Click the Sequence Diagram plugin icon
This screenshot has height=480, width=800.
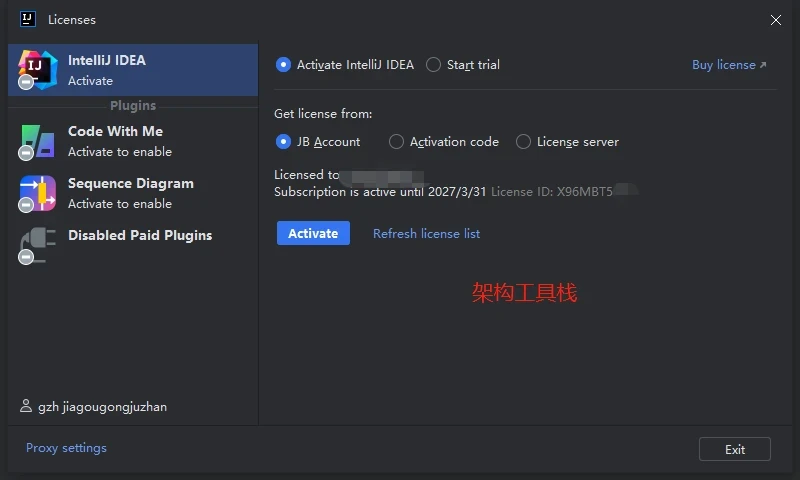point(38,193)
